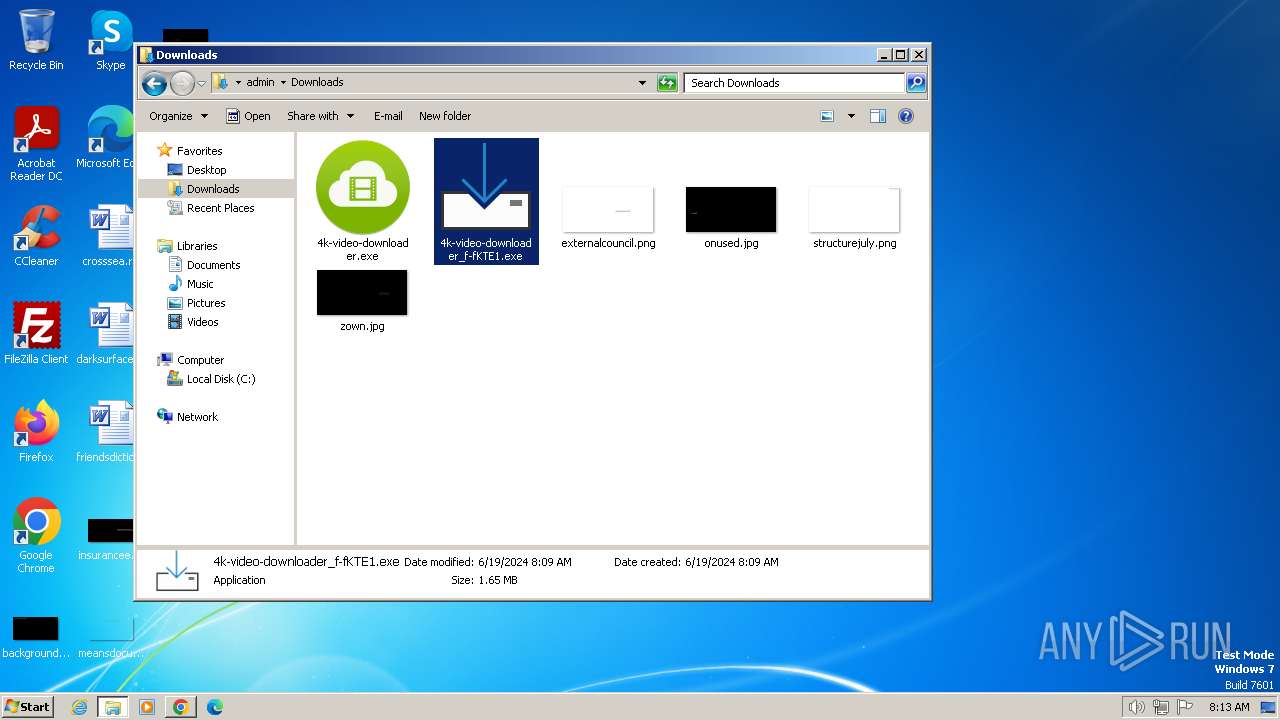Image resolution: width=1280 pixels, height=720 pixels.
Task: Select Libraries in navigation pane
Action: (197, 246)
